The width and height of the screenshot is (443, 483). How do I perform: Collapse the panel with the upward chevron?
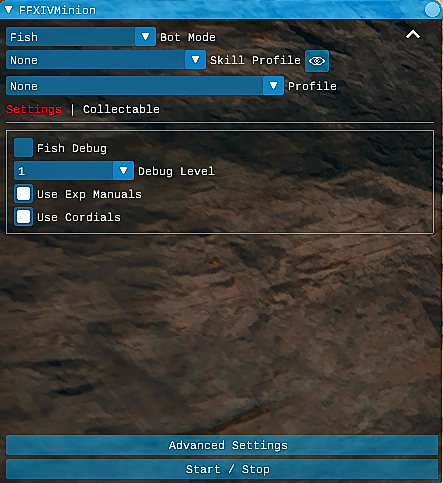[x=413, y=35]
